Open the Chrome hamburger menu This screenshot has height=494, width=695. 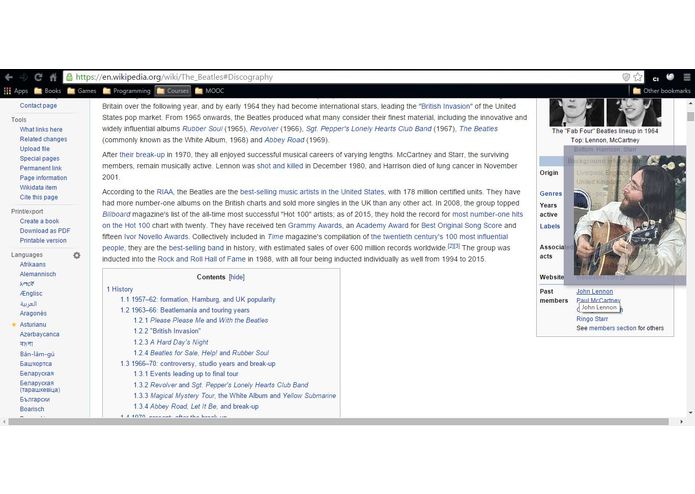[687, 77]
